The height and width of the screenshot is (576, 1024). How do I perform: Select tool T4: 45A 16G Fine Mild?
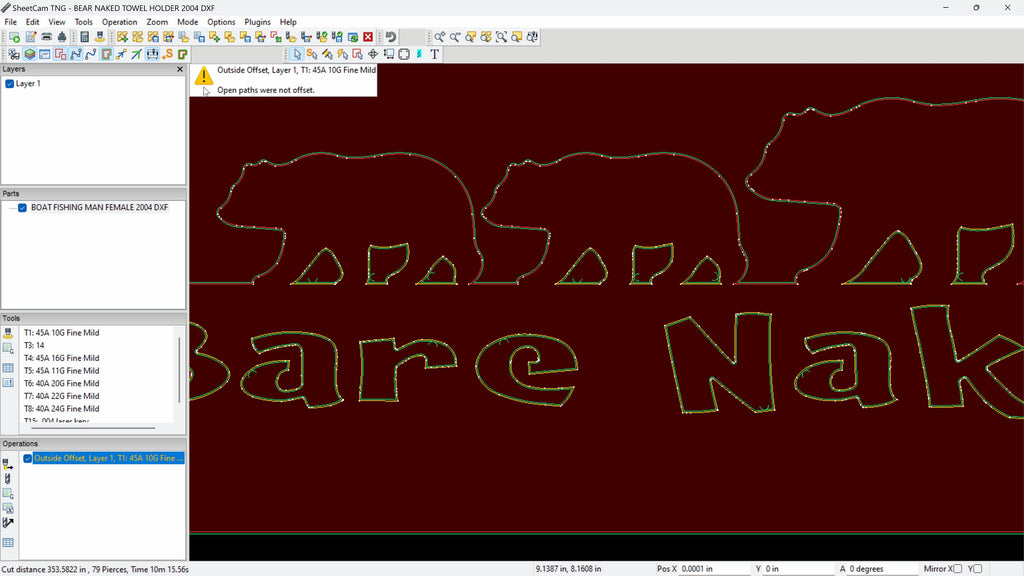click(61, 358)
